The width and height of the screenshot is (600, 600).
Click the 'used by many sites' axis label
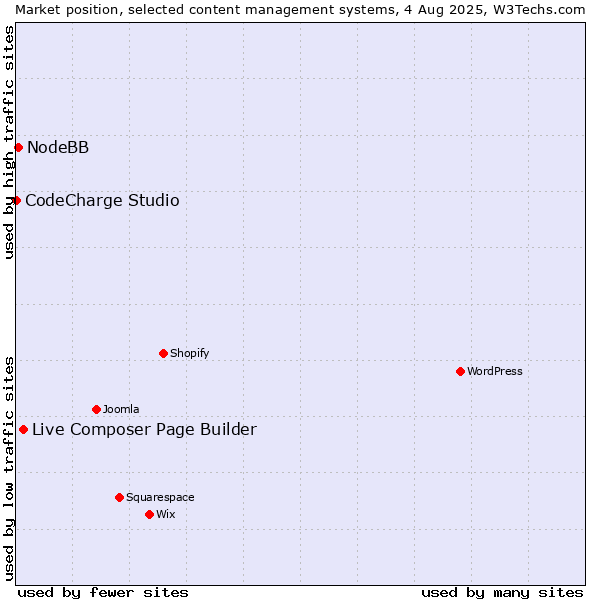[x=502, y=593]
